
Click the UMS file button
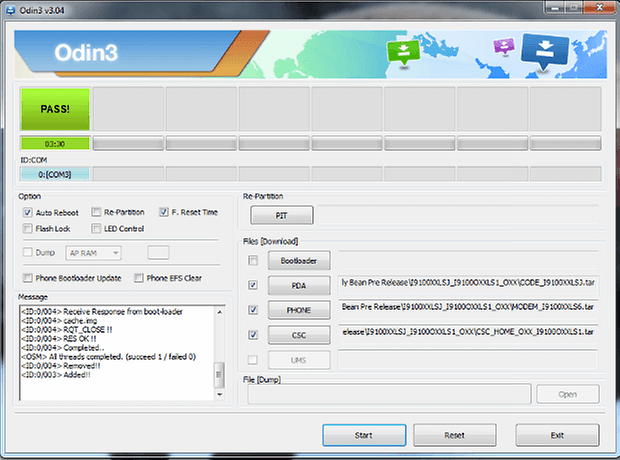click(299, 360)
